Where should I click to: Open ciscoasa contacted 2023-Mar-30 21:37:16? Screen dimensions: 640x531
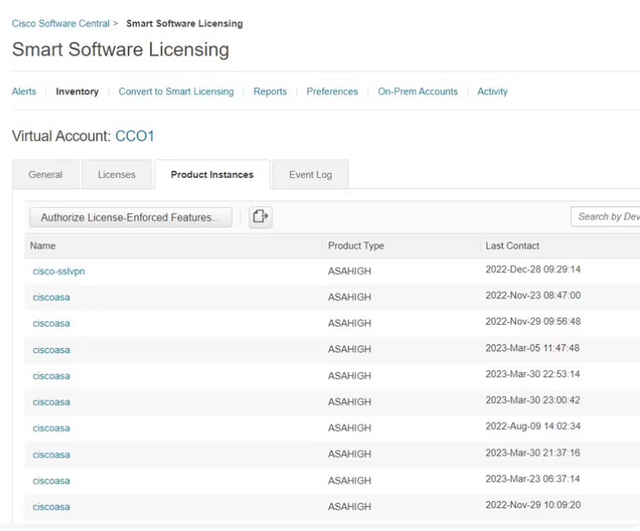51,455
